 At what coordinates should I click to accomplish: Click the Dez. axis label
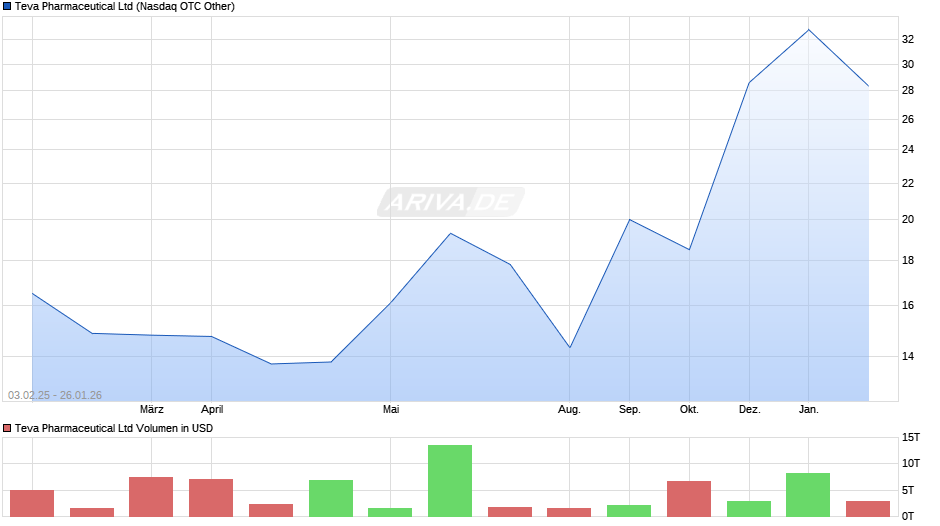749,410
